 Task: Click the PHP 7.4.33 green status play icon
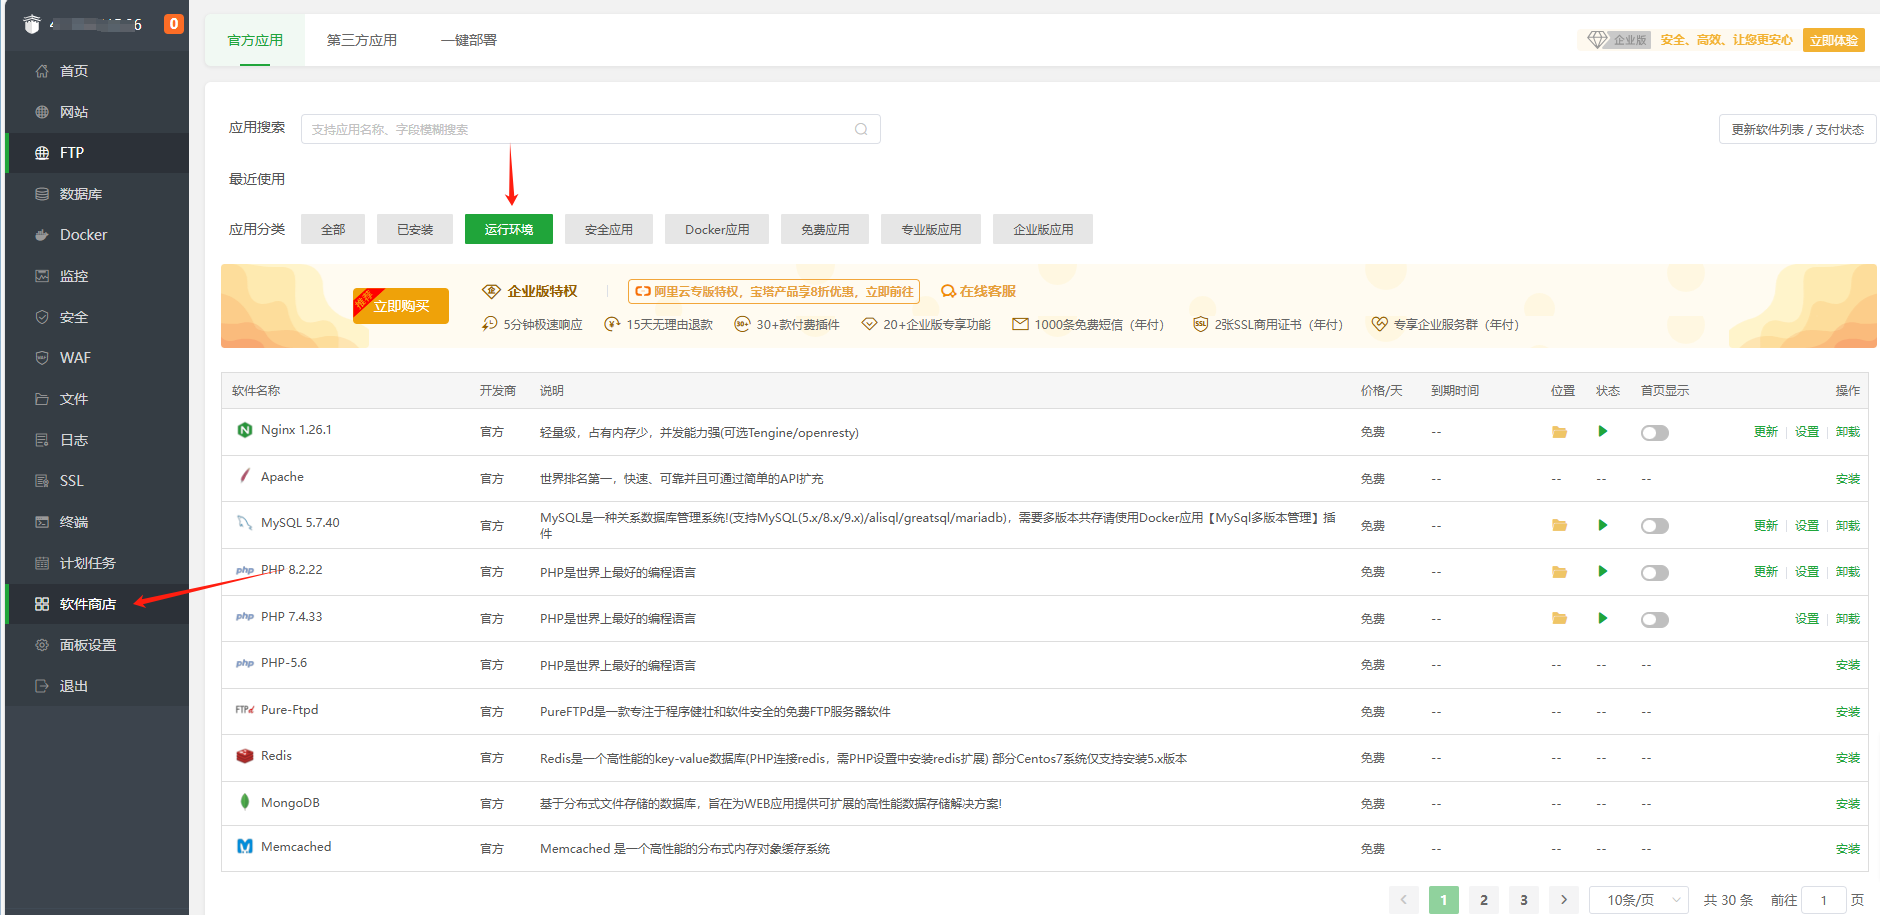pos(1603,618)
